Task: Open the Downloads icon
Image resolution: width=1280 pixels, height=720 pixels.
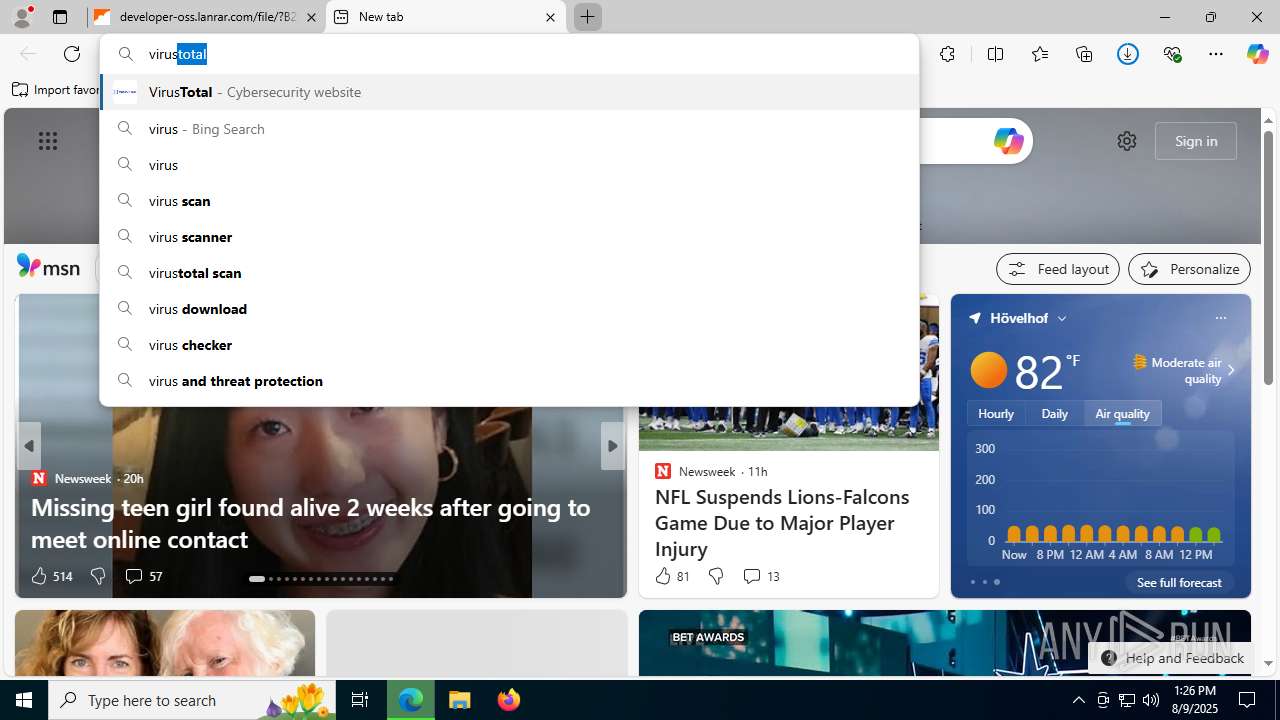Action: click(x=1128, y=54)
